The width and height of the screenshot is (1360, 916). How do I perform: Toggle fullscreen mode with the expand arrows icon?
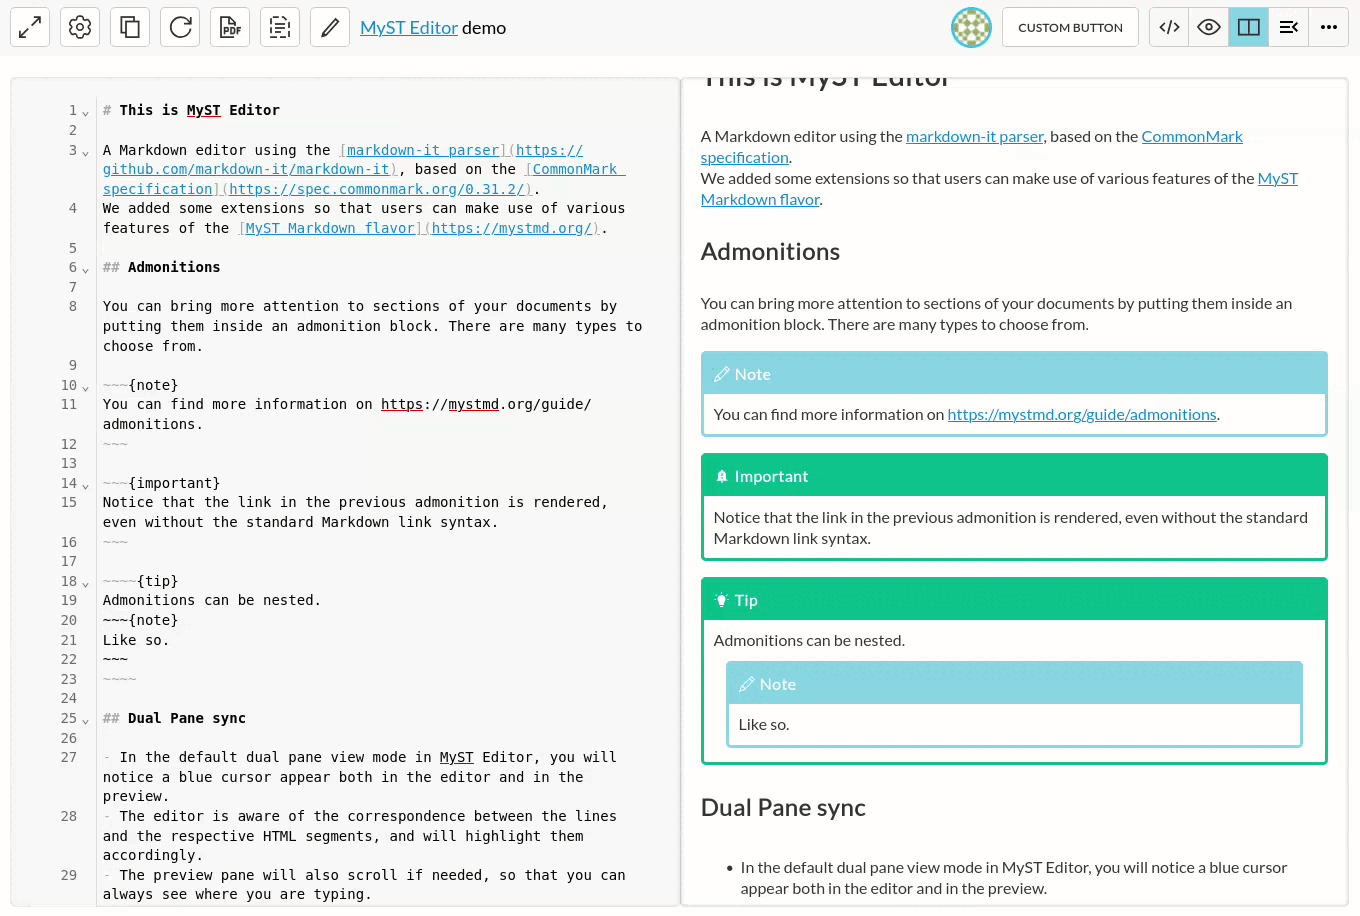pyautogui.click(x=30, y=27)
